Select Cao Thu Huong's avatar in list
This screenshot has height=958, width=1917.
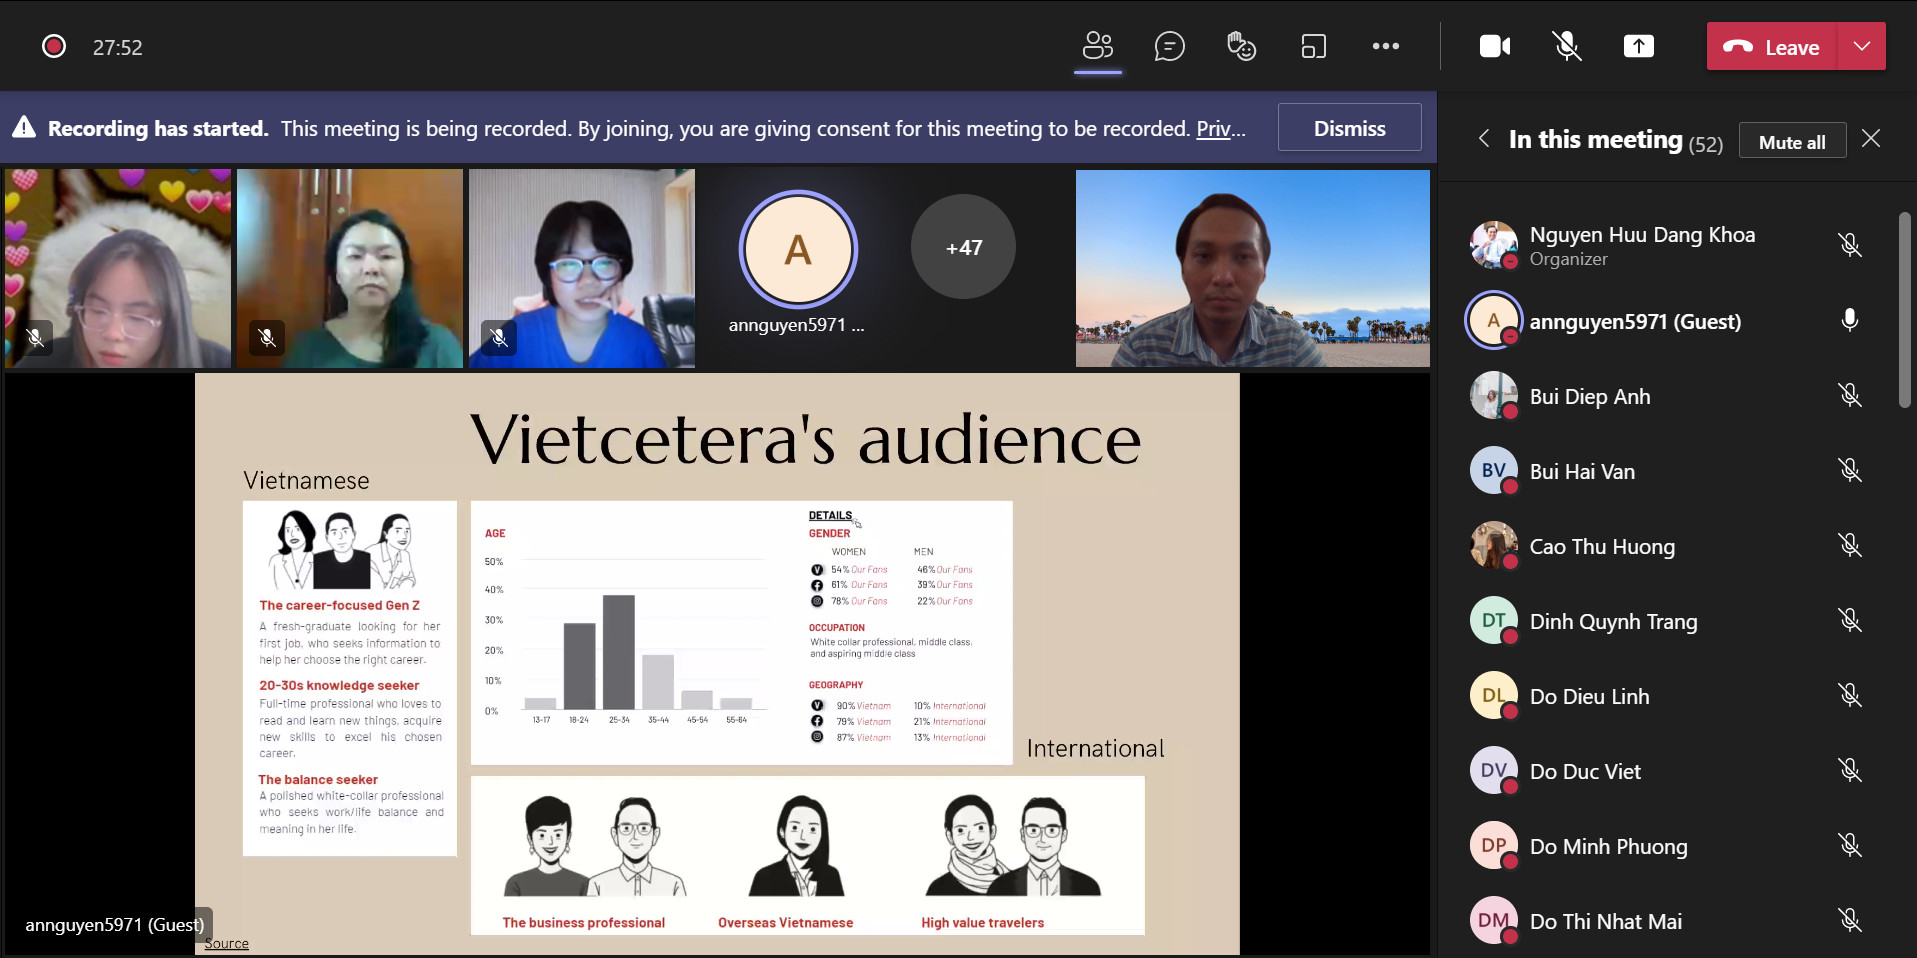[x=1494, y=545]
